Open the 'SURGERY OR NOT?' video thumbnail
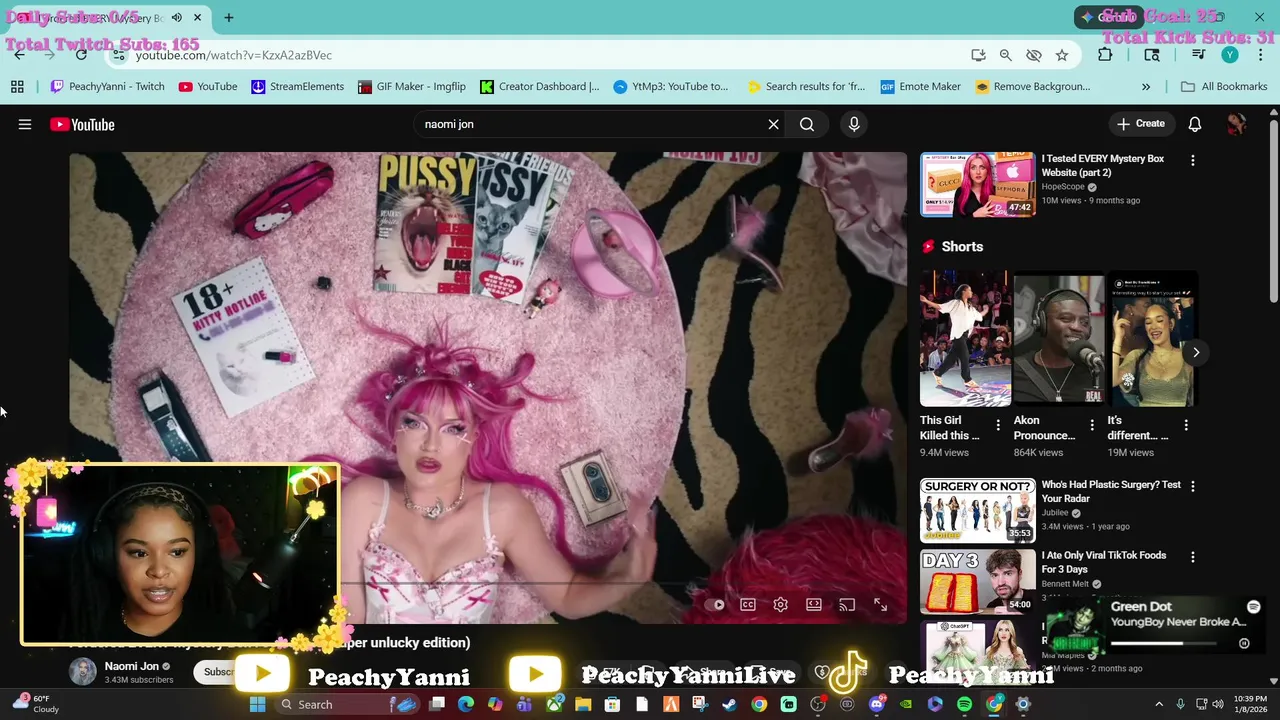The height and width of the screenshot is (720, 1280). point(978,510)
